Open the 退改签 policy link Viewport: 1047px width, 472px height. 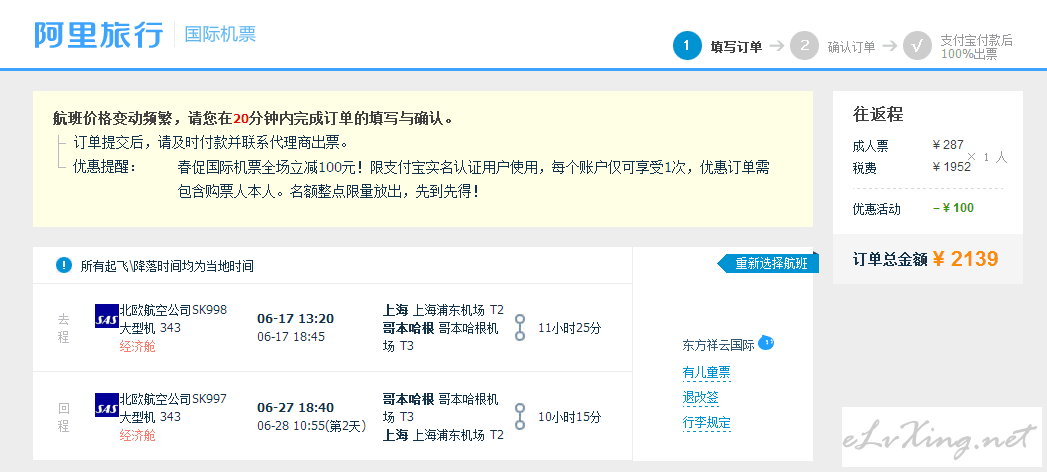pyautogui.click(x=700, y=398)
